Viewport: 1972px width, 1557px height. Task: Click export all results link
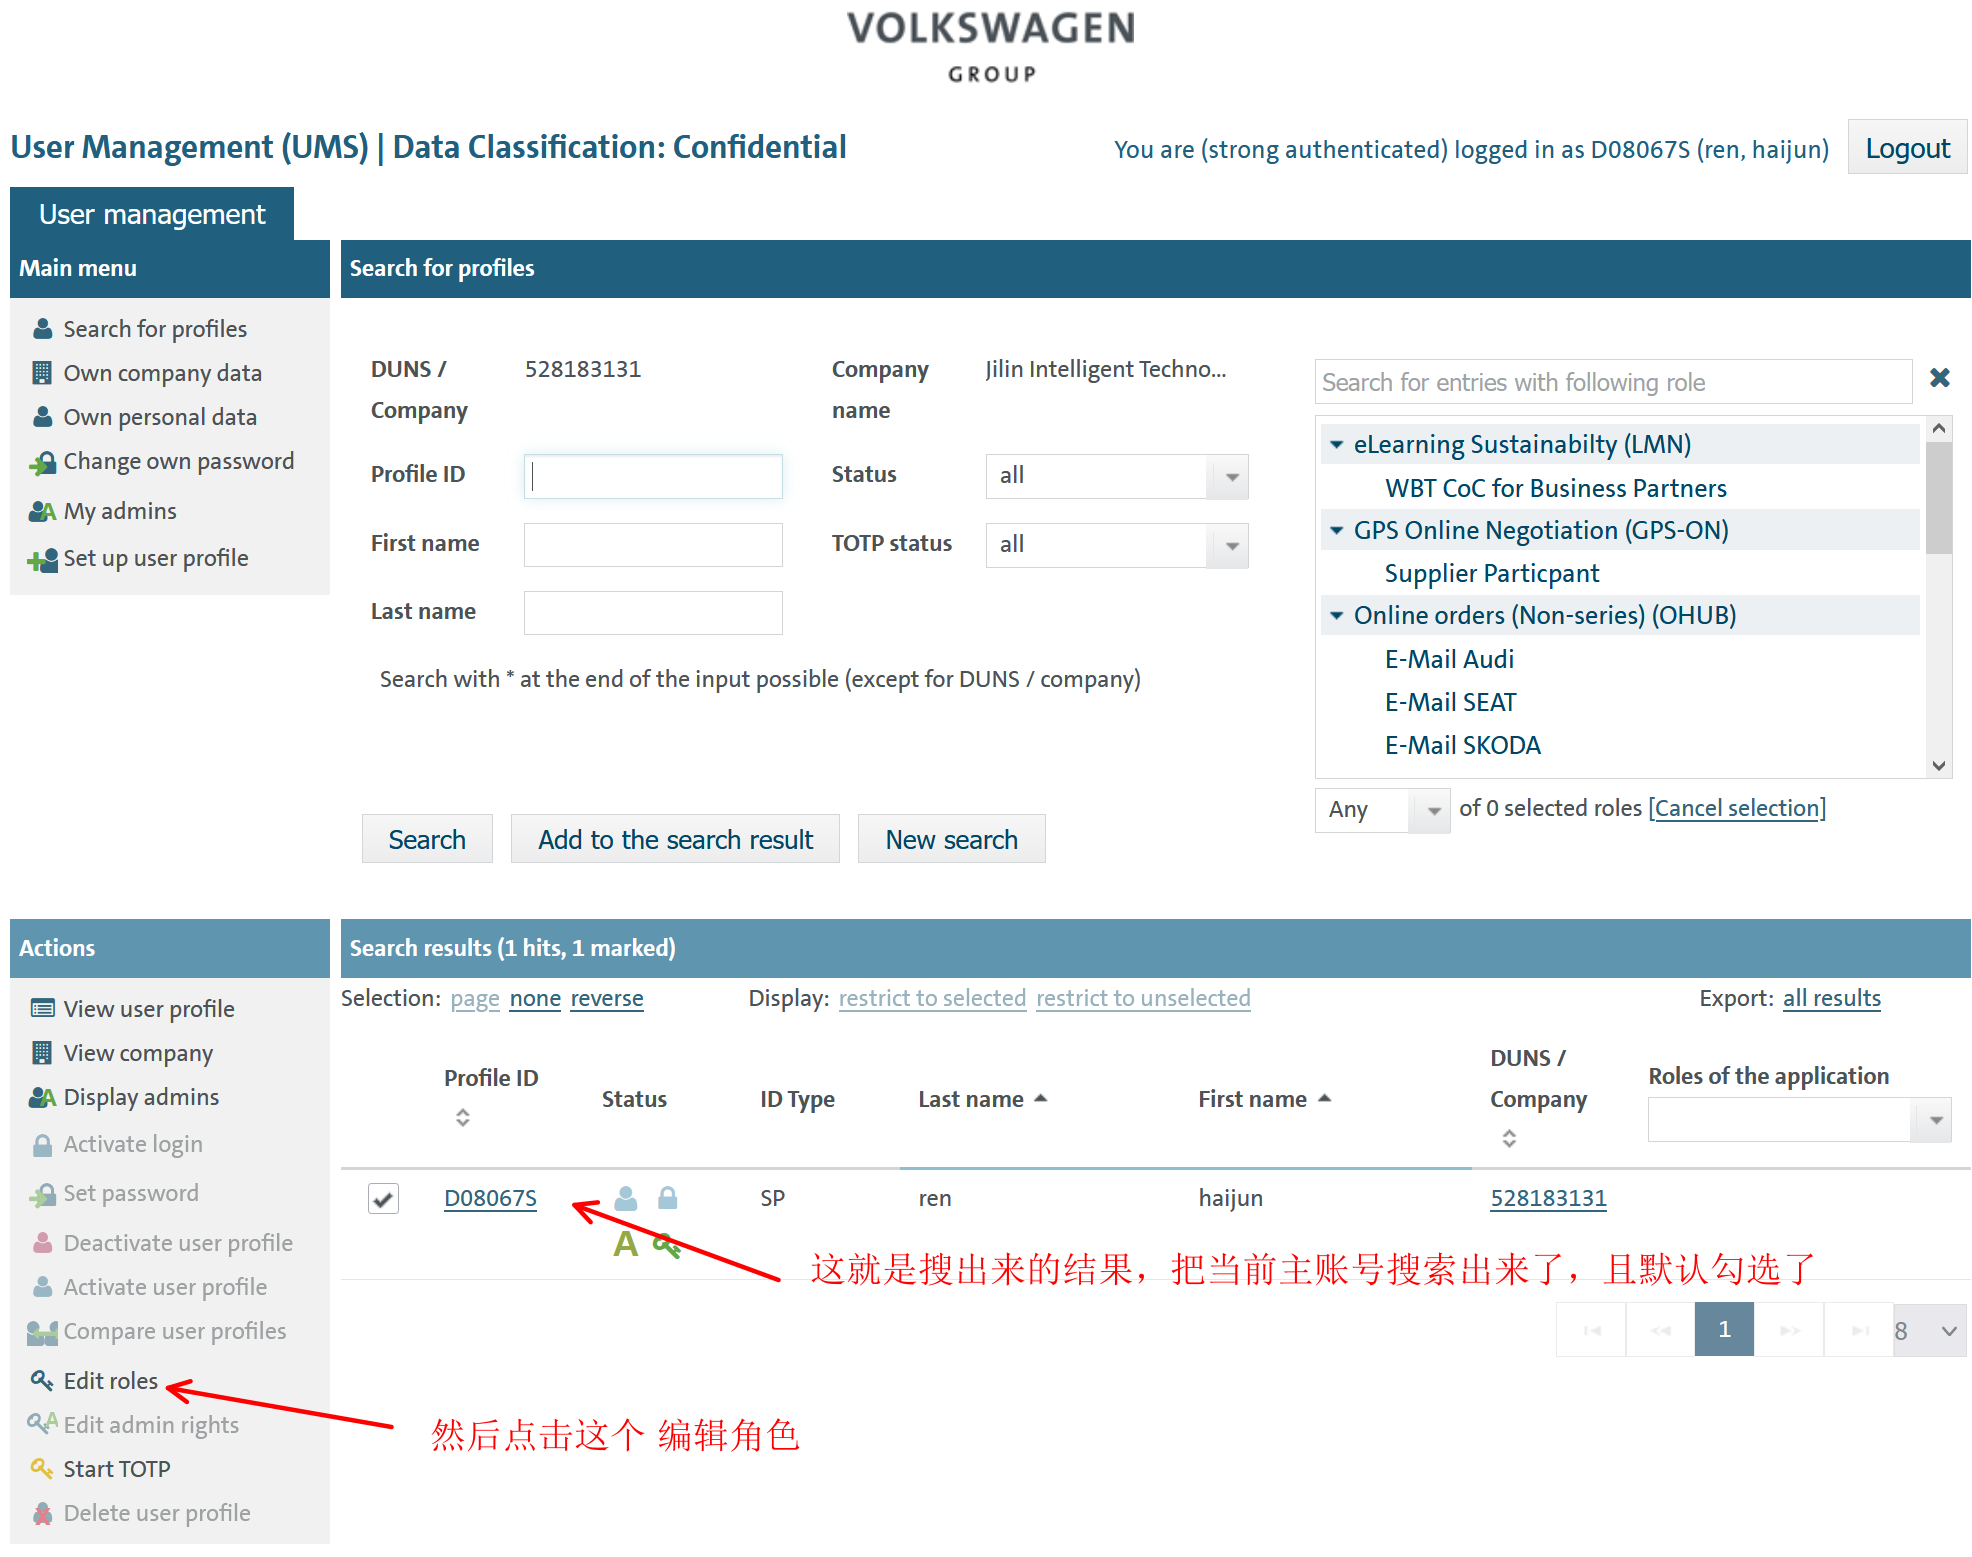click(1832, 998)
